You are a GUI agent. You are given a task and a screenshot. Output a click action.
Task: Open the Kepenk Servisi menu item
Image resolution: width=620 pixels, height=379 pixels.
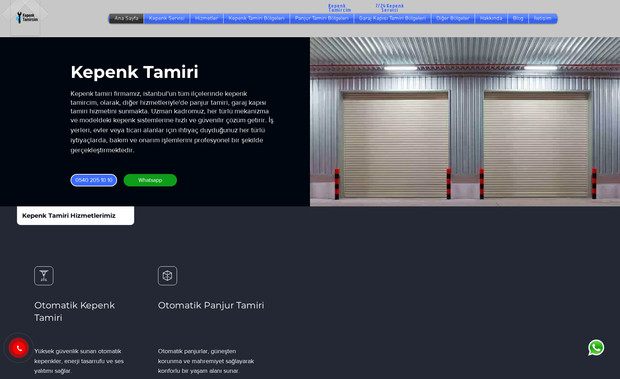166,19
